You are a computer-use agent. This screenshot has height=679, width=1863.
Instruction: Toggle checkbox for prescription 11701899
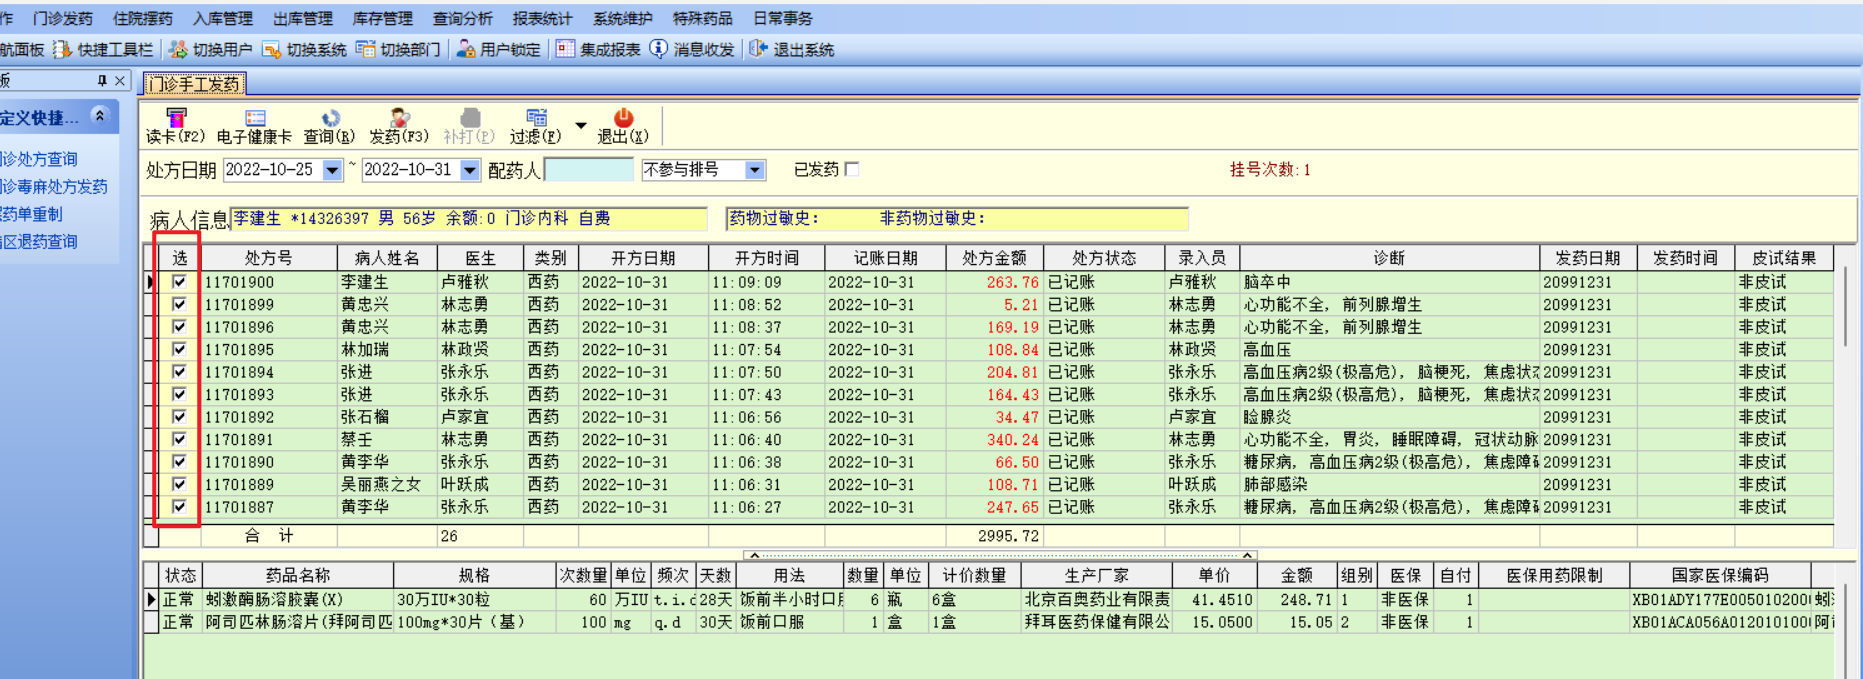(179, 304)
